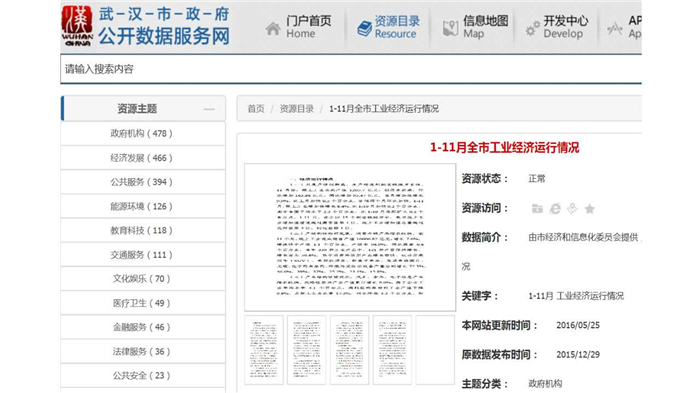Click the books icon beside 资源目录
700x393 pixels.
[x=364, y=29]
